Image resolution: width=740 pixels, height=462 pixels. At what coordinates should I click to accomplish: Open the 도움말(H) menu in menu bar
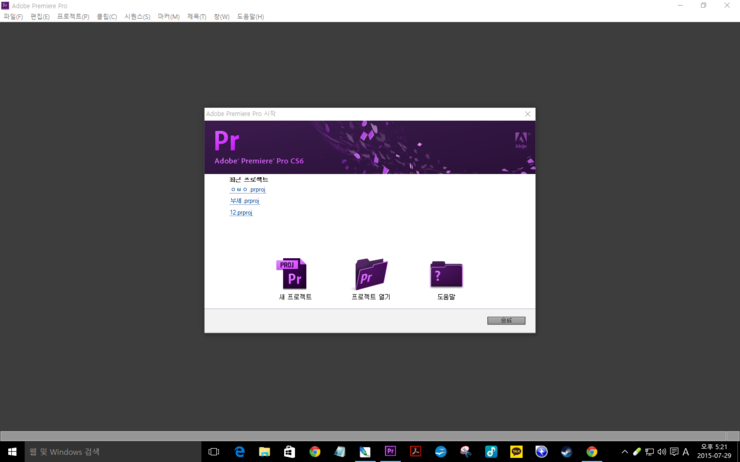coord(250,17)
